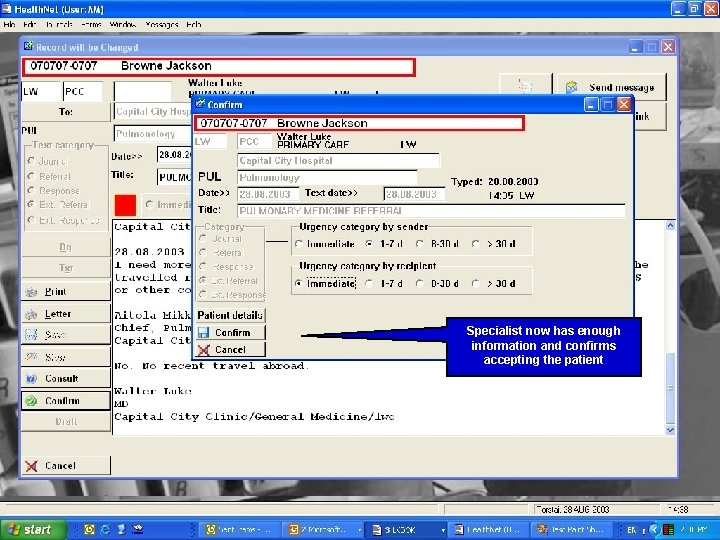This screenshot has height=540, width=720.
Task: Click patient name field in Confirm dialog
Action: click(x=359, y=123)
